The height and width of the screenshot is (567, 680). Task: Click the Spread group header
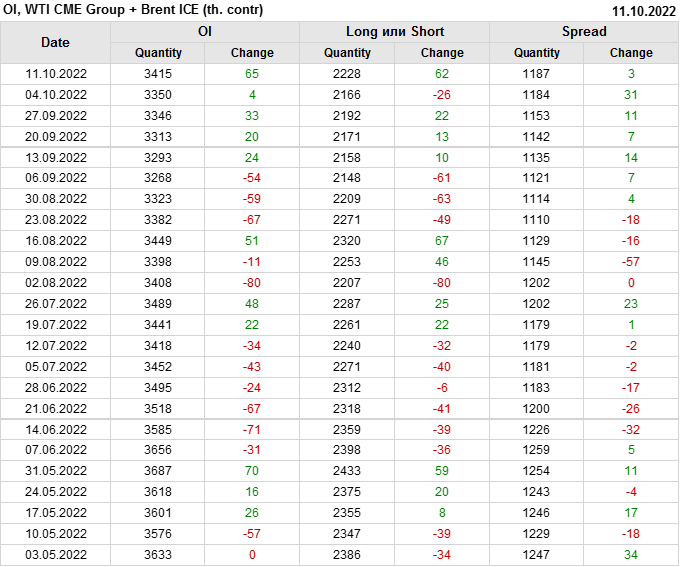click(x=584, y=32)
